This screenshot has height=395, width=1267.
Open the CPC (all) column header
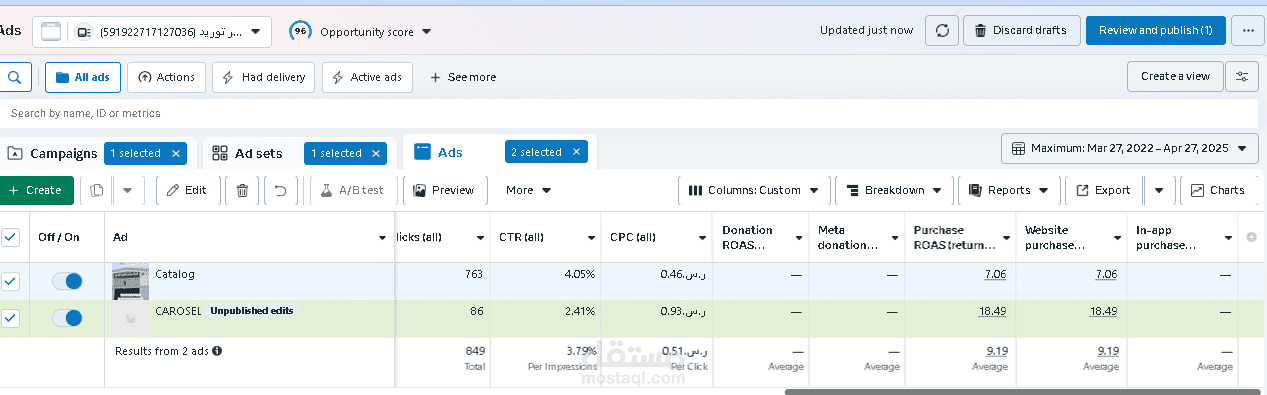(x=656, y=237)
